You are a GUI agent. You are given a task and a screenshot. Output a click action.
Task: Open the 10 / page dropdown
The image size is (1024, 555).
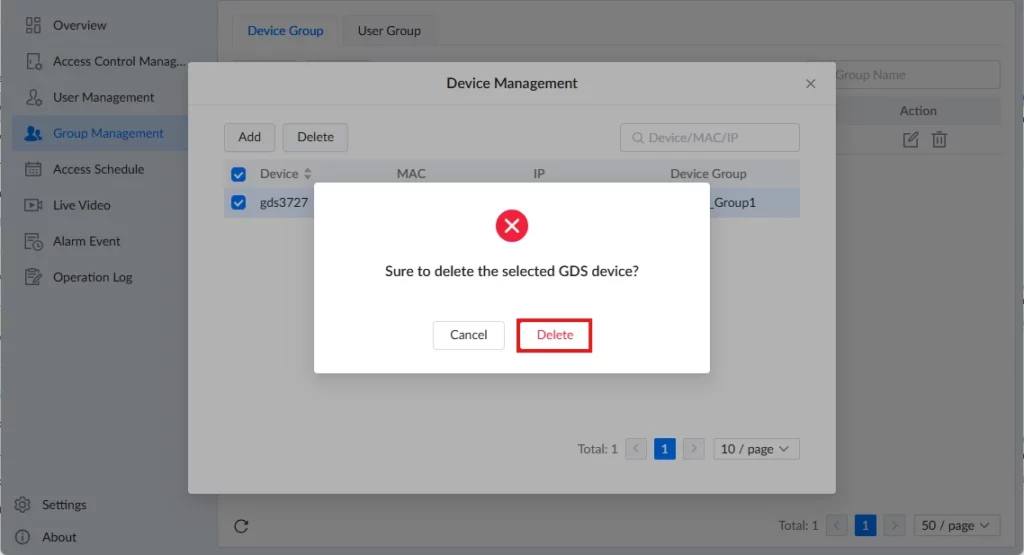[756, 449]
